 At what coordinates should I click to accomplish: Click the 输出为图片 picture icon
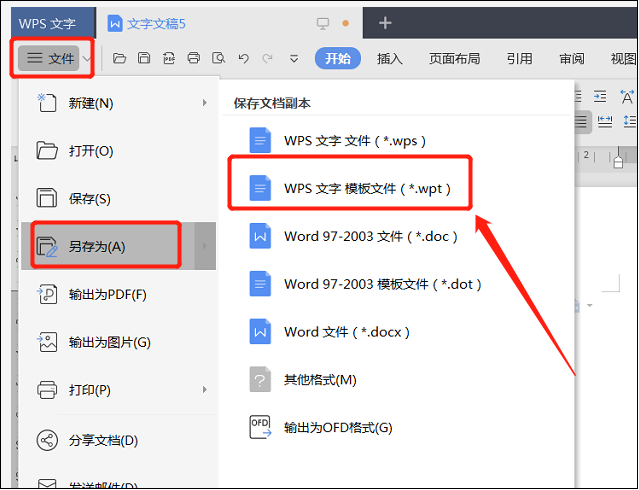46,342
